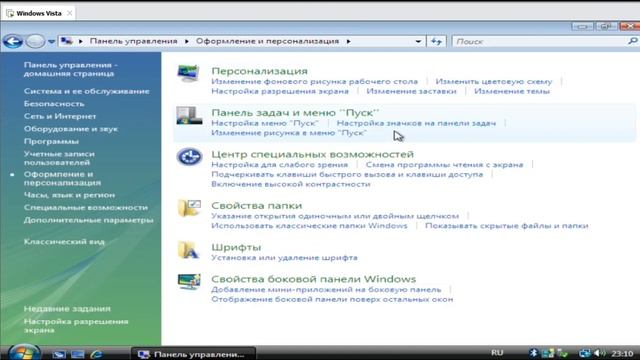Click the Forward navigation arrow

[x=35, y=41]
